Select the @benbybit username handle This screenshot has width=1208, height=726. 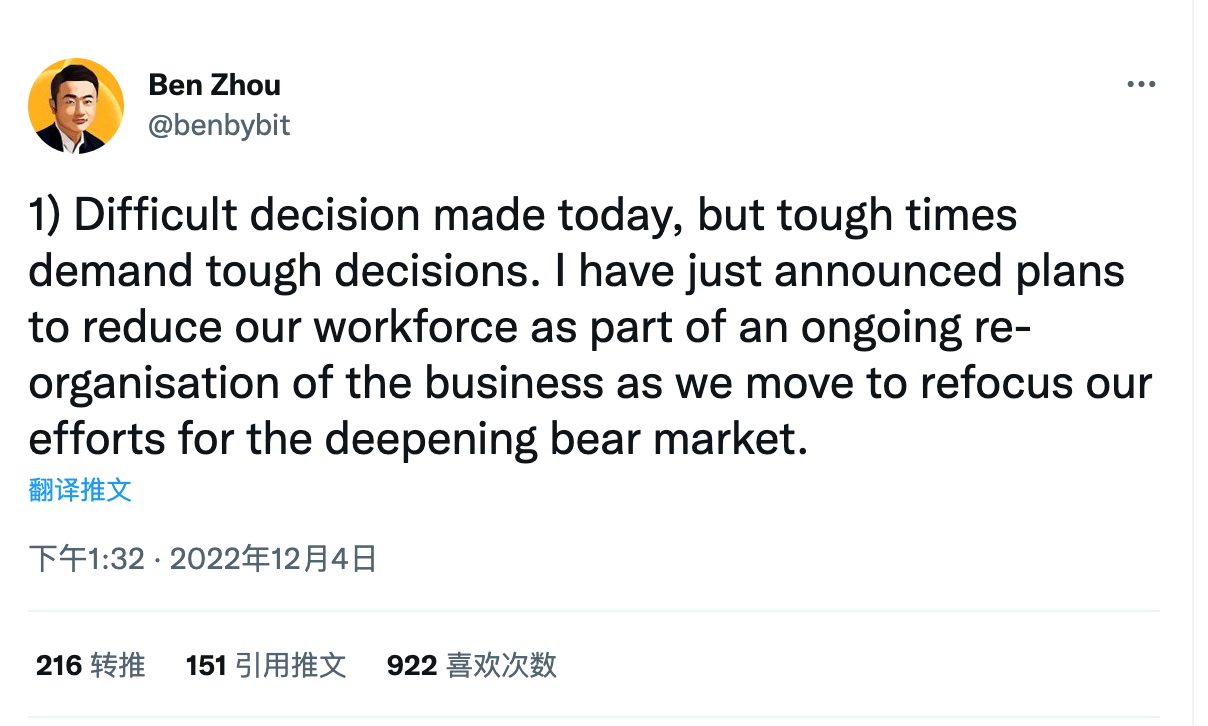click(220, 124)
